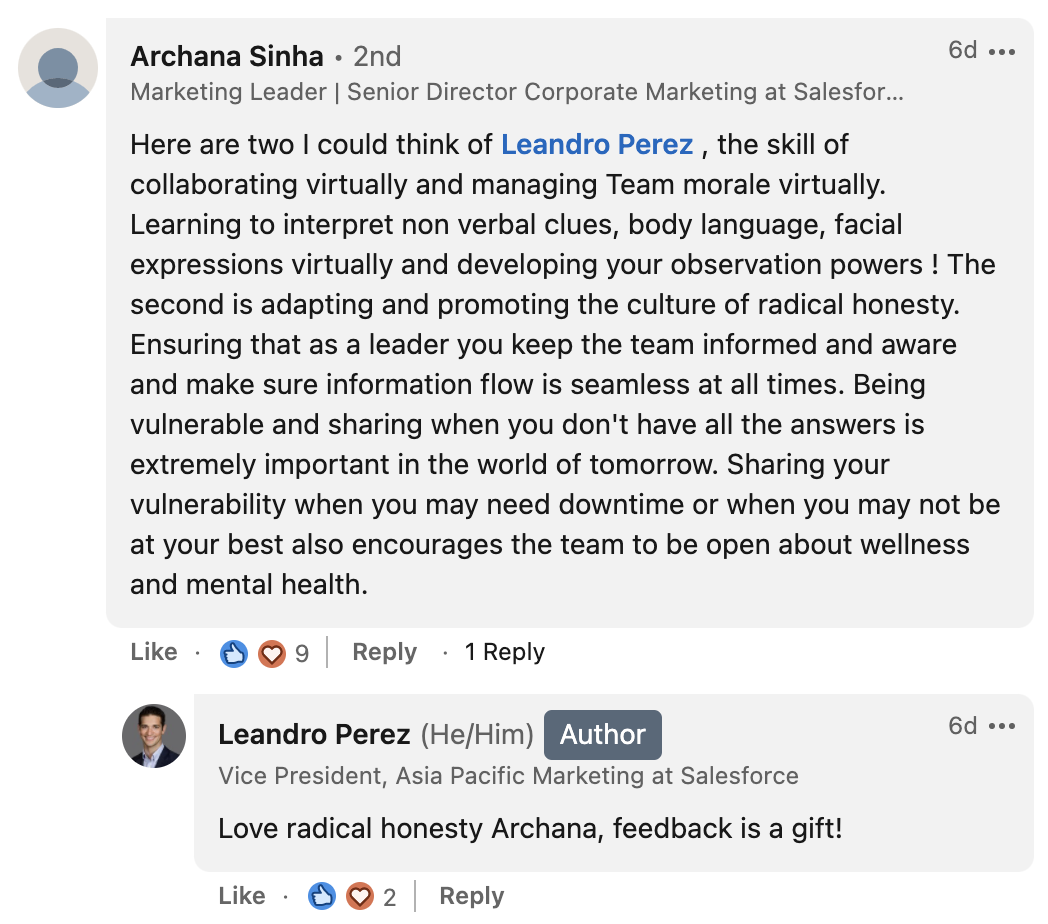Reply to Archana's comment
This screenshot has width=1048, height=924.
pos(384,651)
